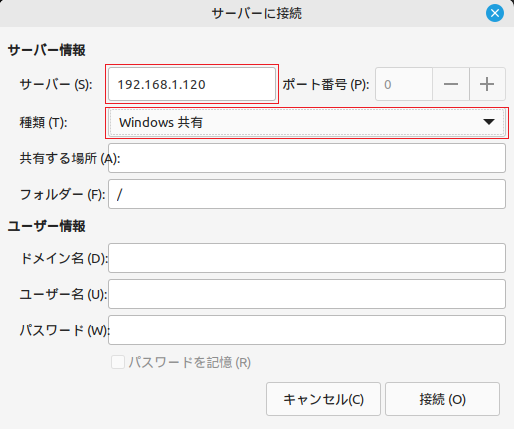
Task: Click the ユーザー名 input field
Action: (307, 294)
